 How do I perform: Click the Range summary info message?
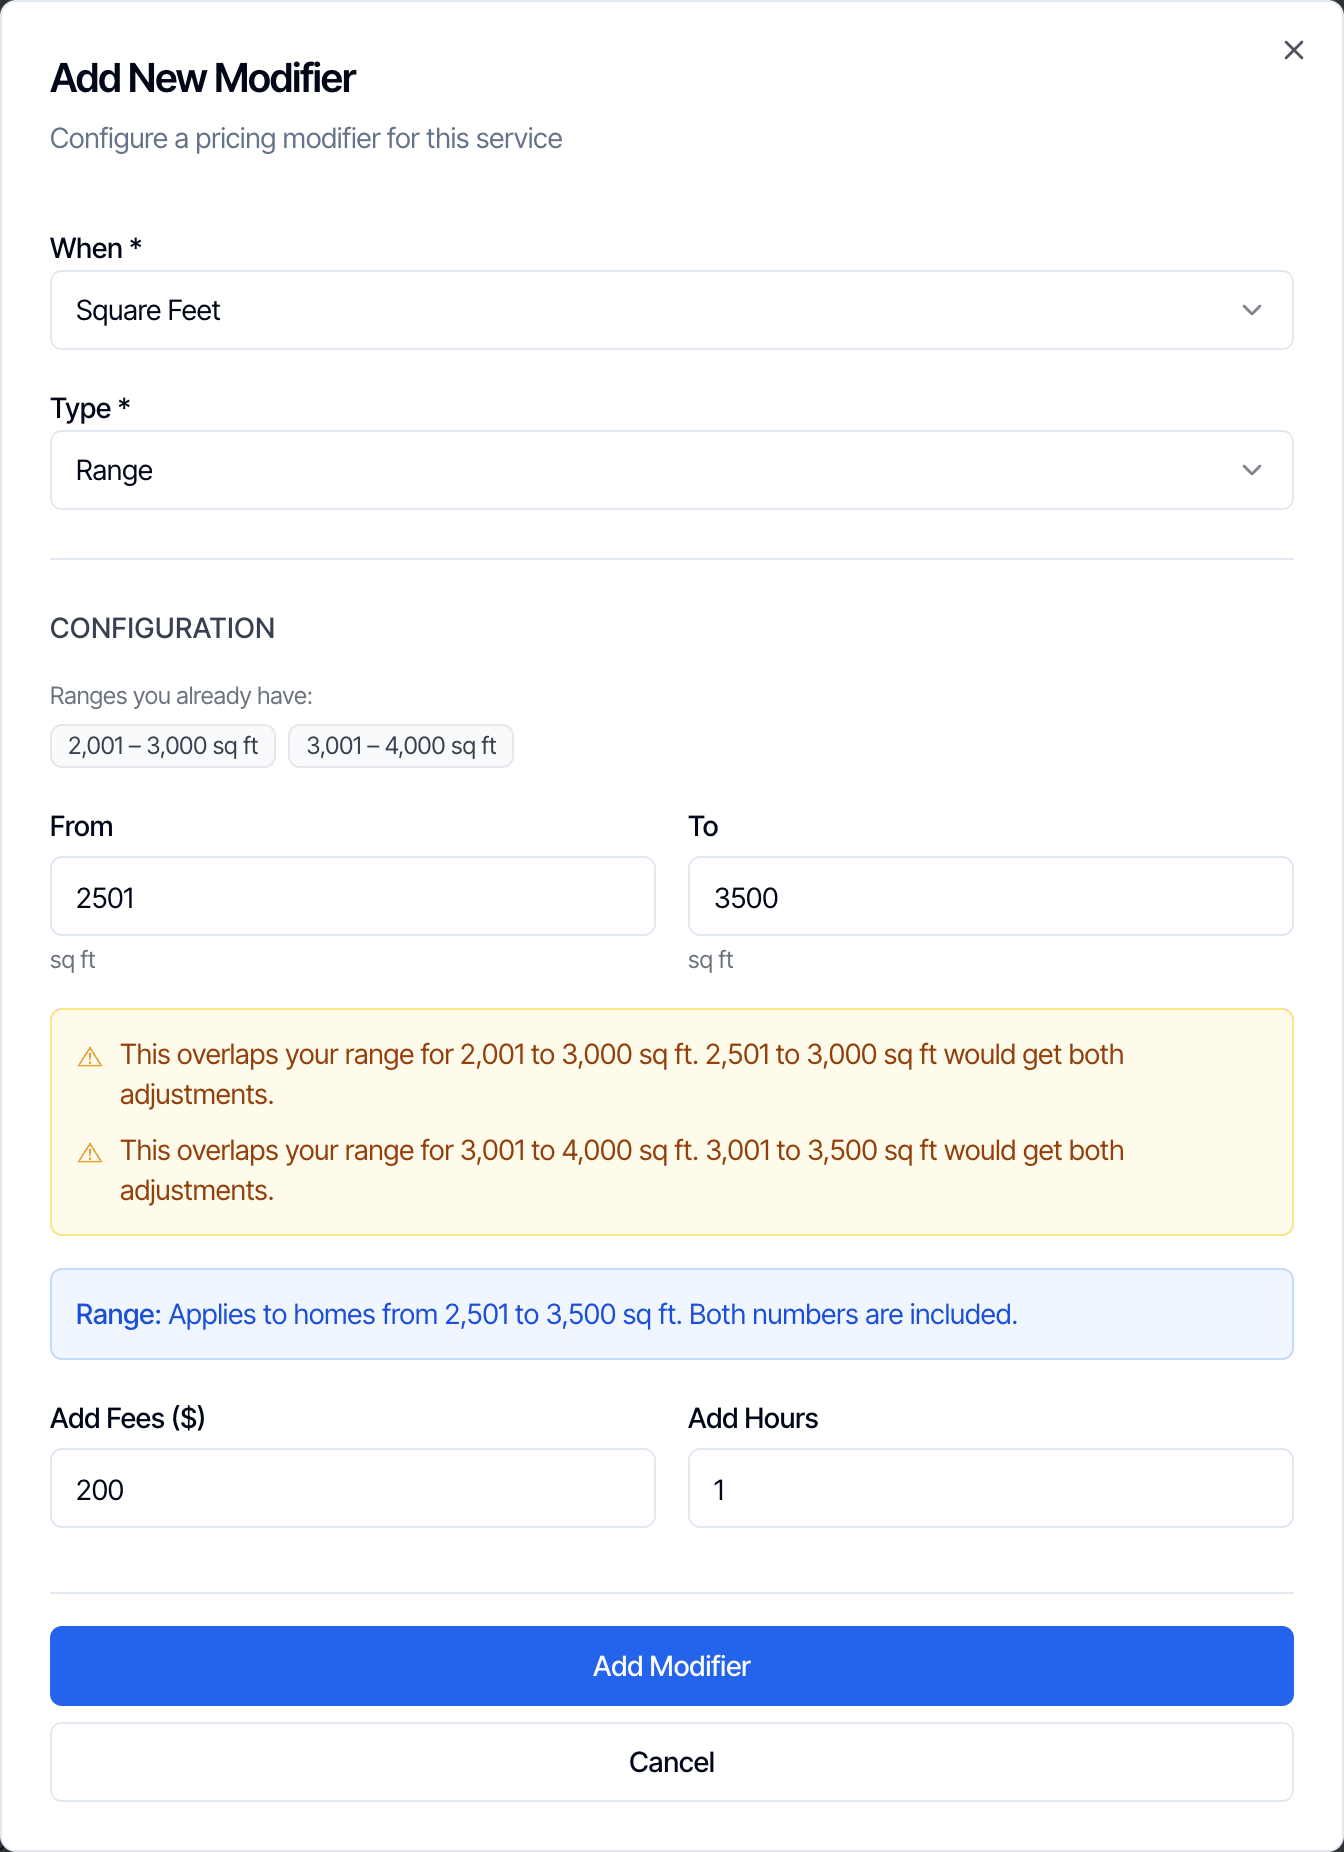click(672, 1314)
